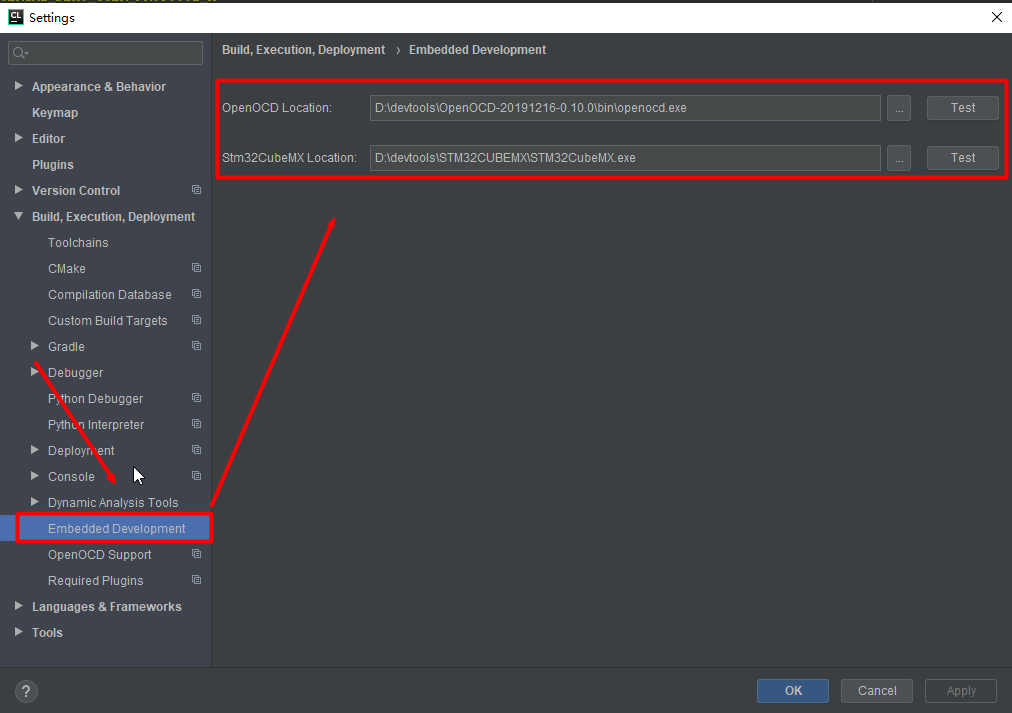Select Custom Build Targets settings
The width and height of the screenshot is (1012, 713).
point(107,321)
